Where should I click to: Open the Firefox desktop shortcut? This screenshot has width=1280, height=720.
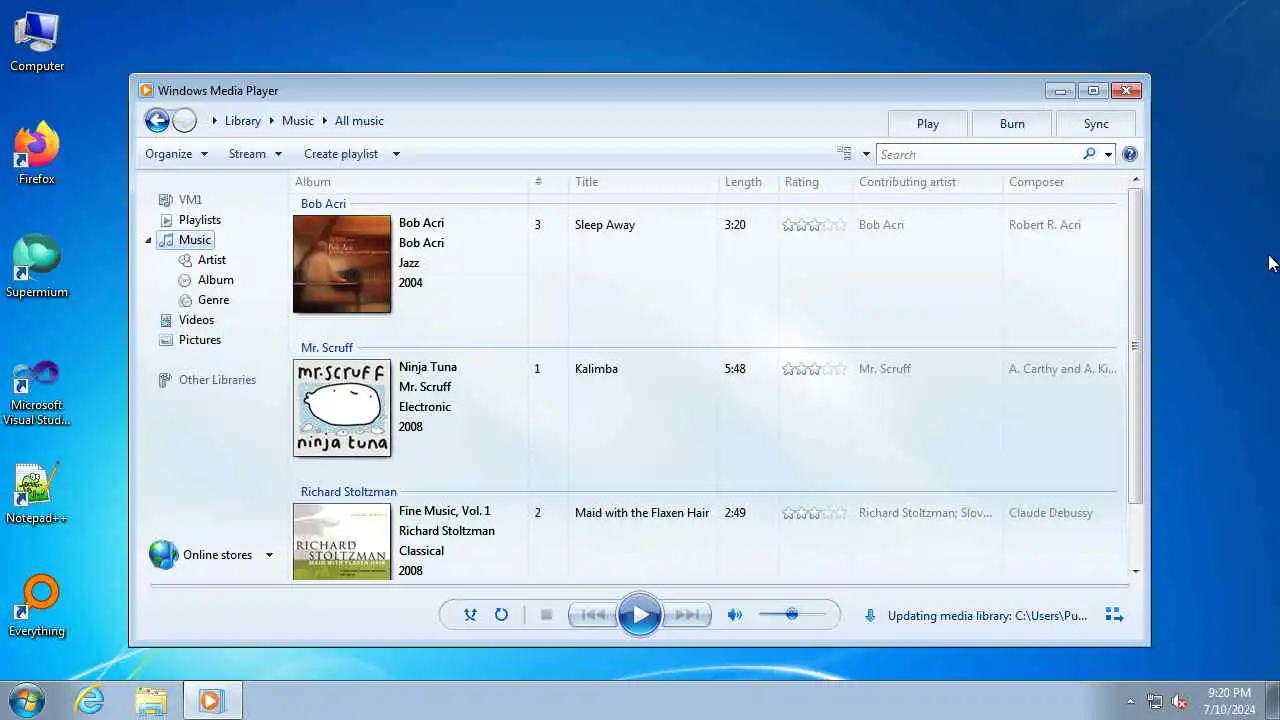coord(37,153)
